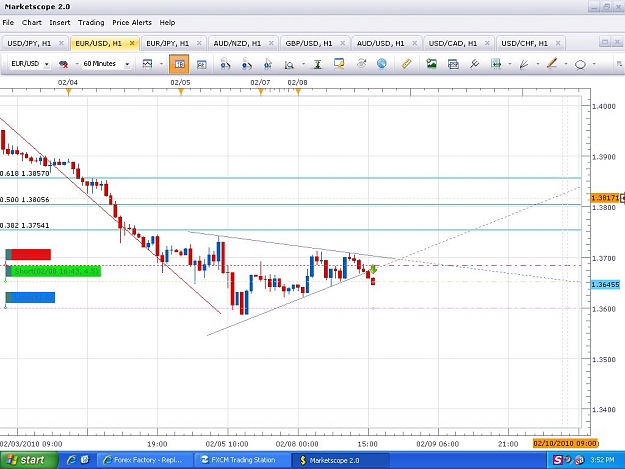
Task: Click the Internet Explorer quick launch icon
Action: coord(71,460)
